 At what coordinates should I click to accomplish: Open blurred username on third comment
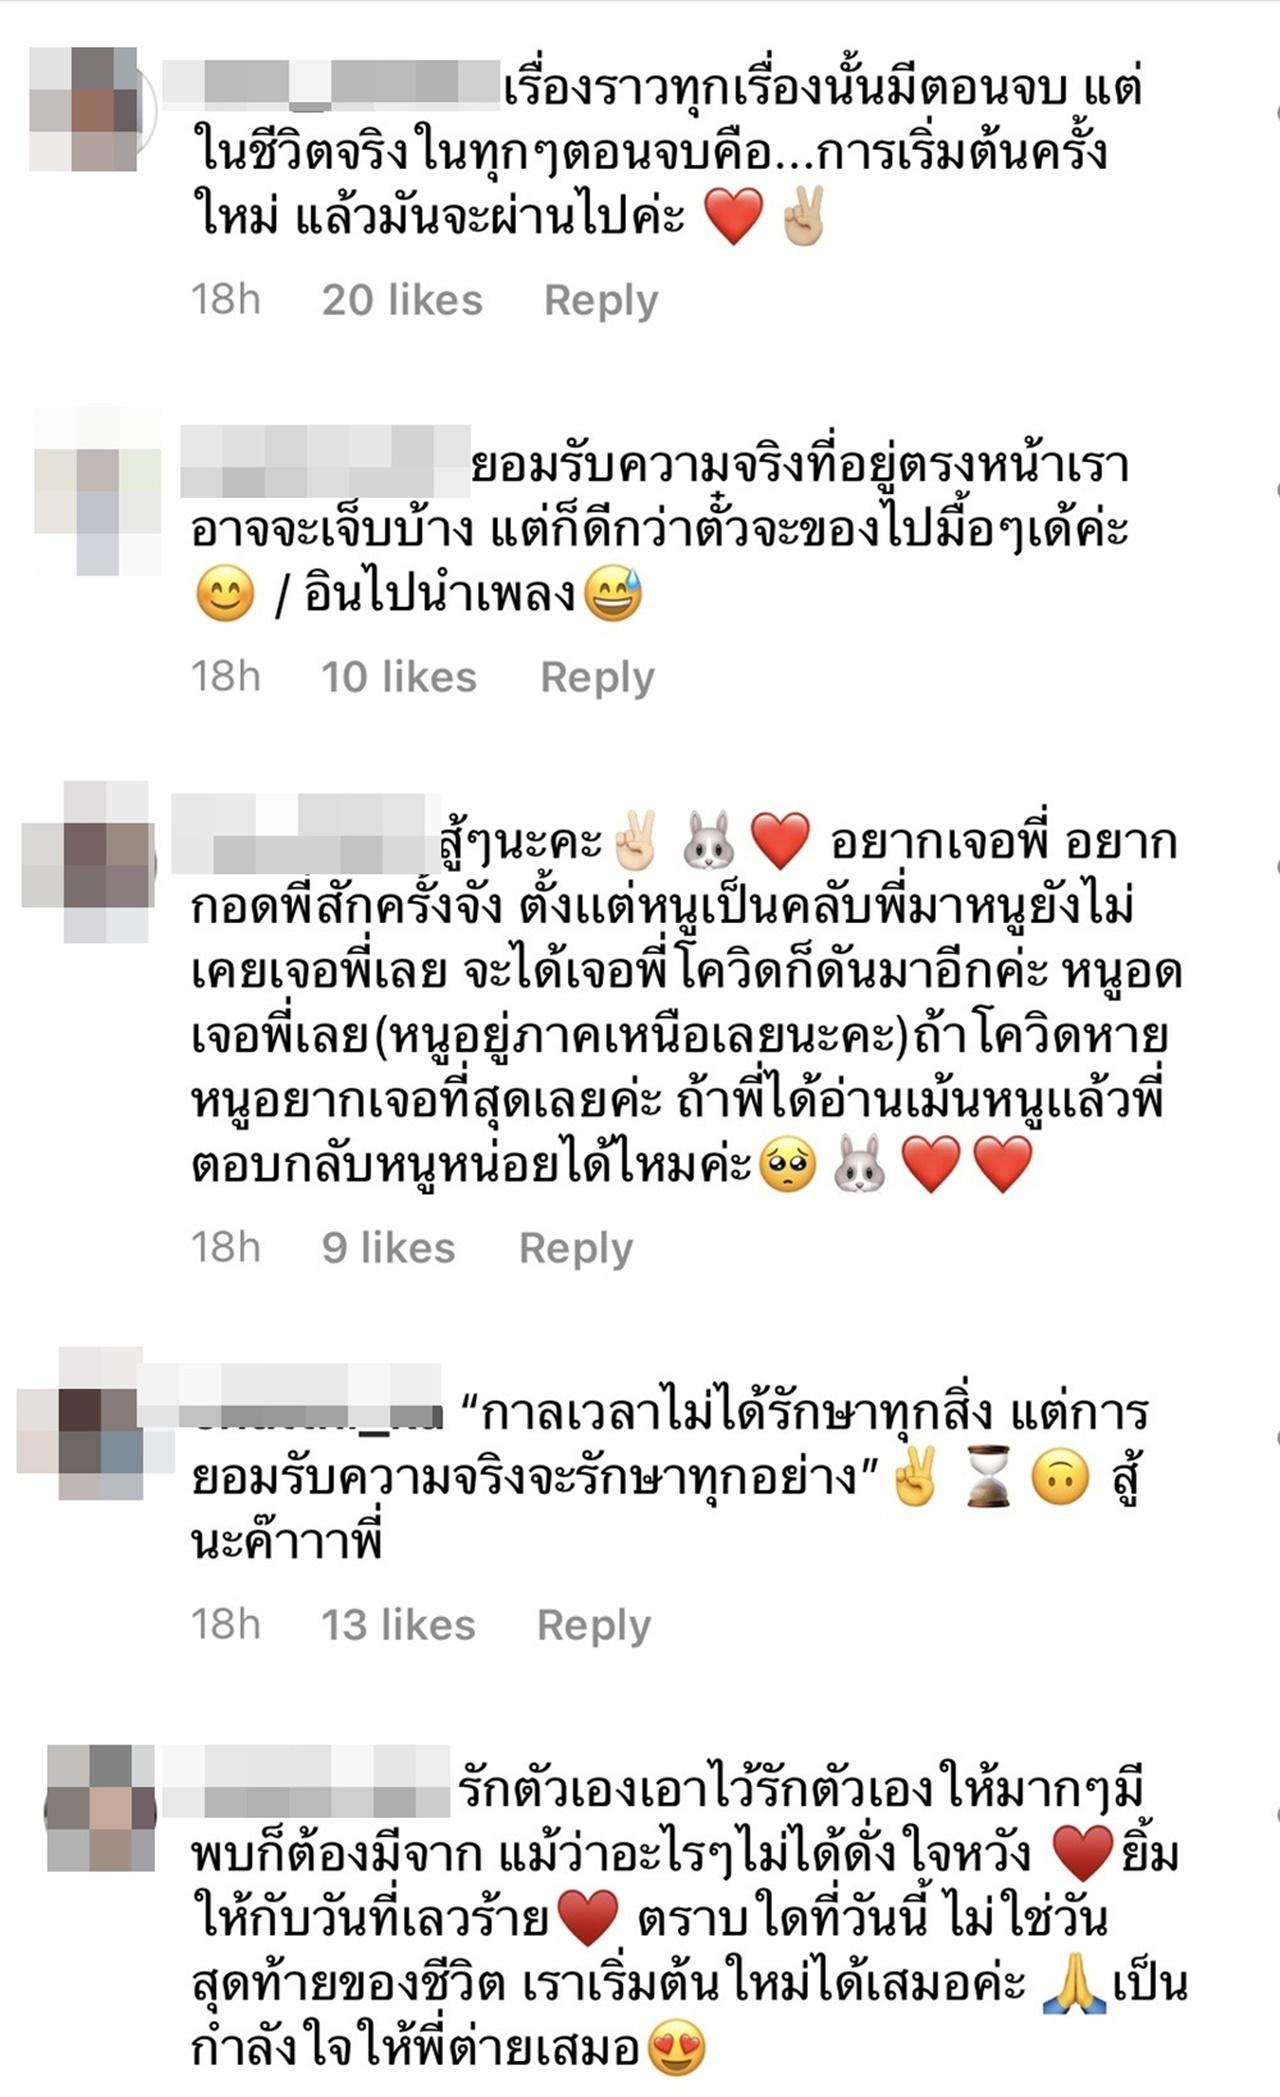(x=306, y=833)
